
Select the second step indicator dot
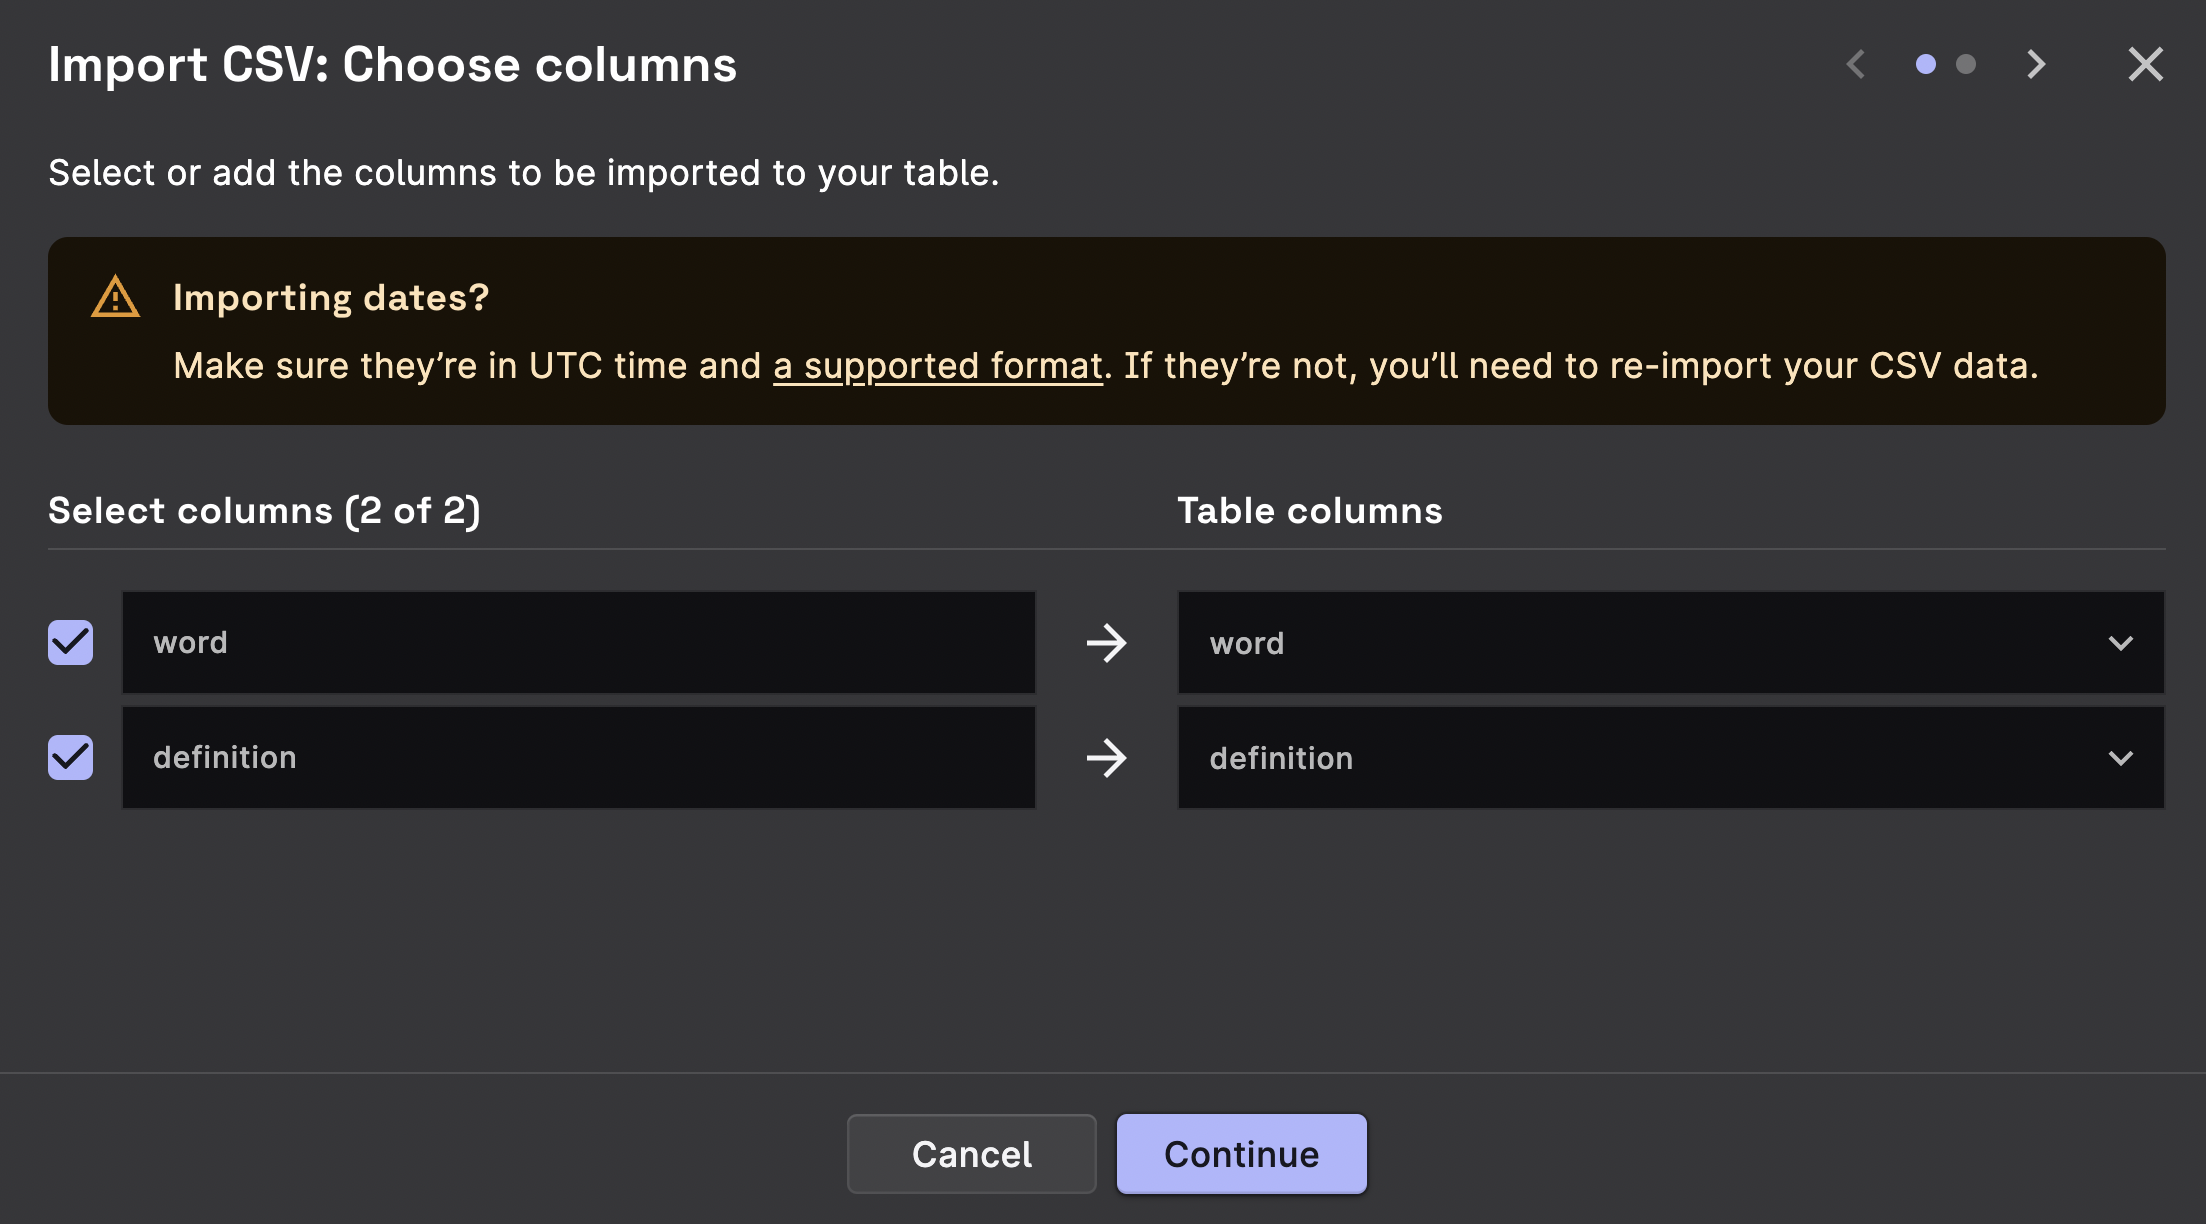[1966, 63]
